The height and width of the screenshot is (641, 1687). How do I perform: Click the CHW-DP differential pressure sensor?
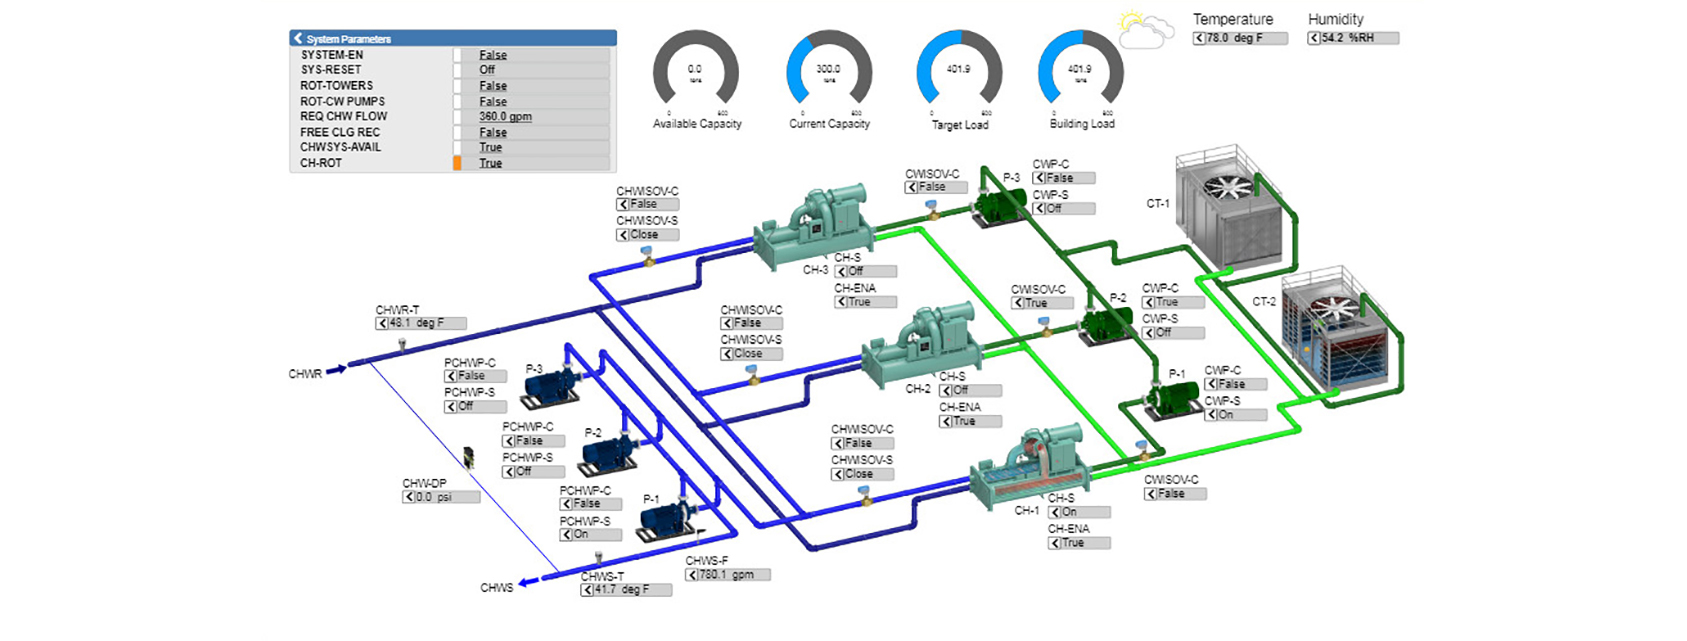point(468,458)
